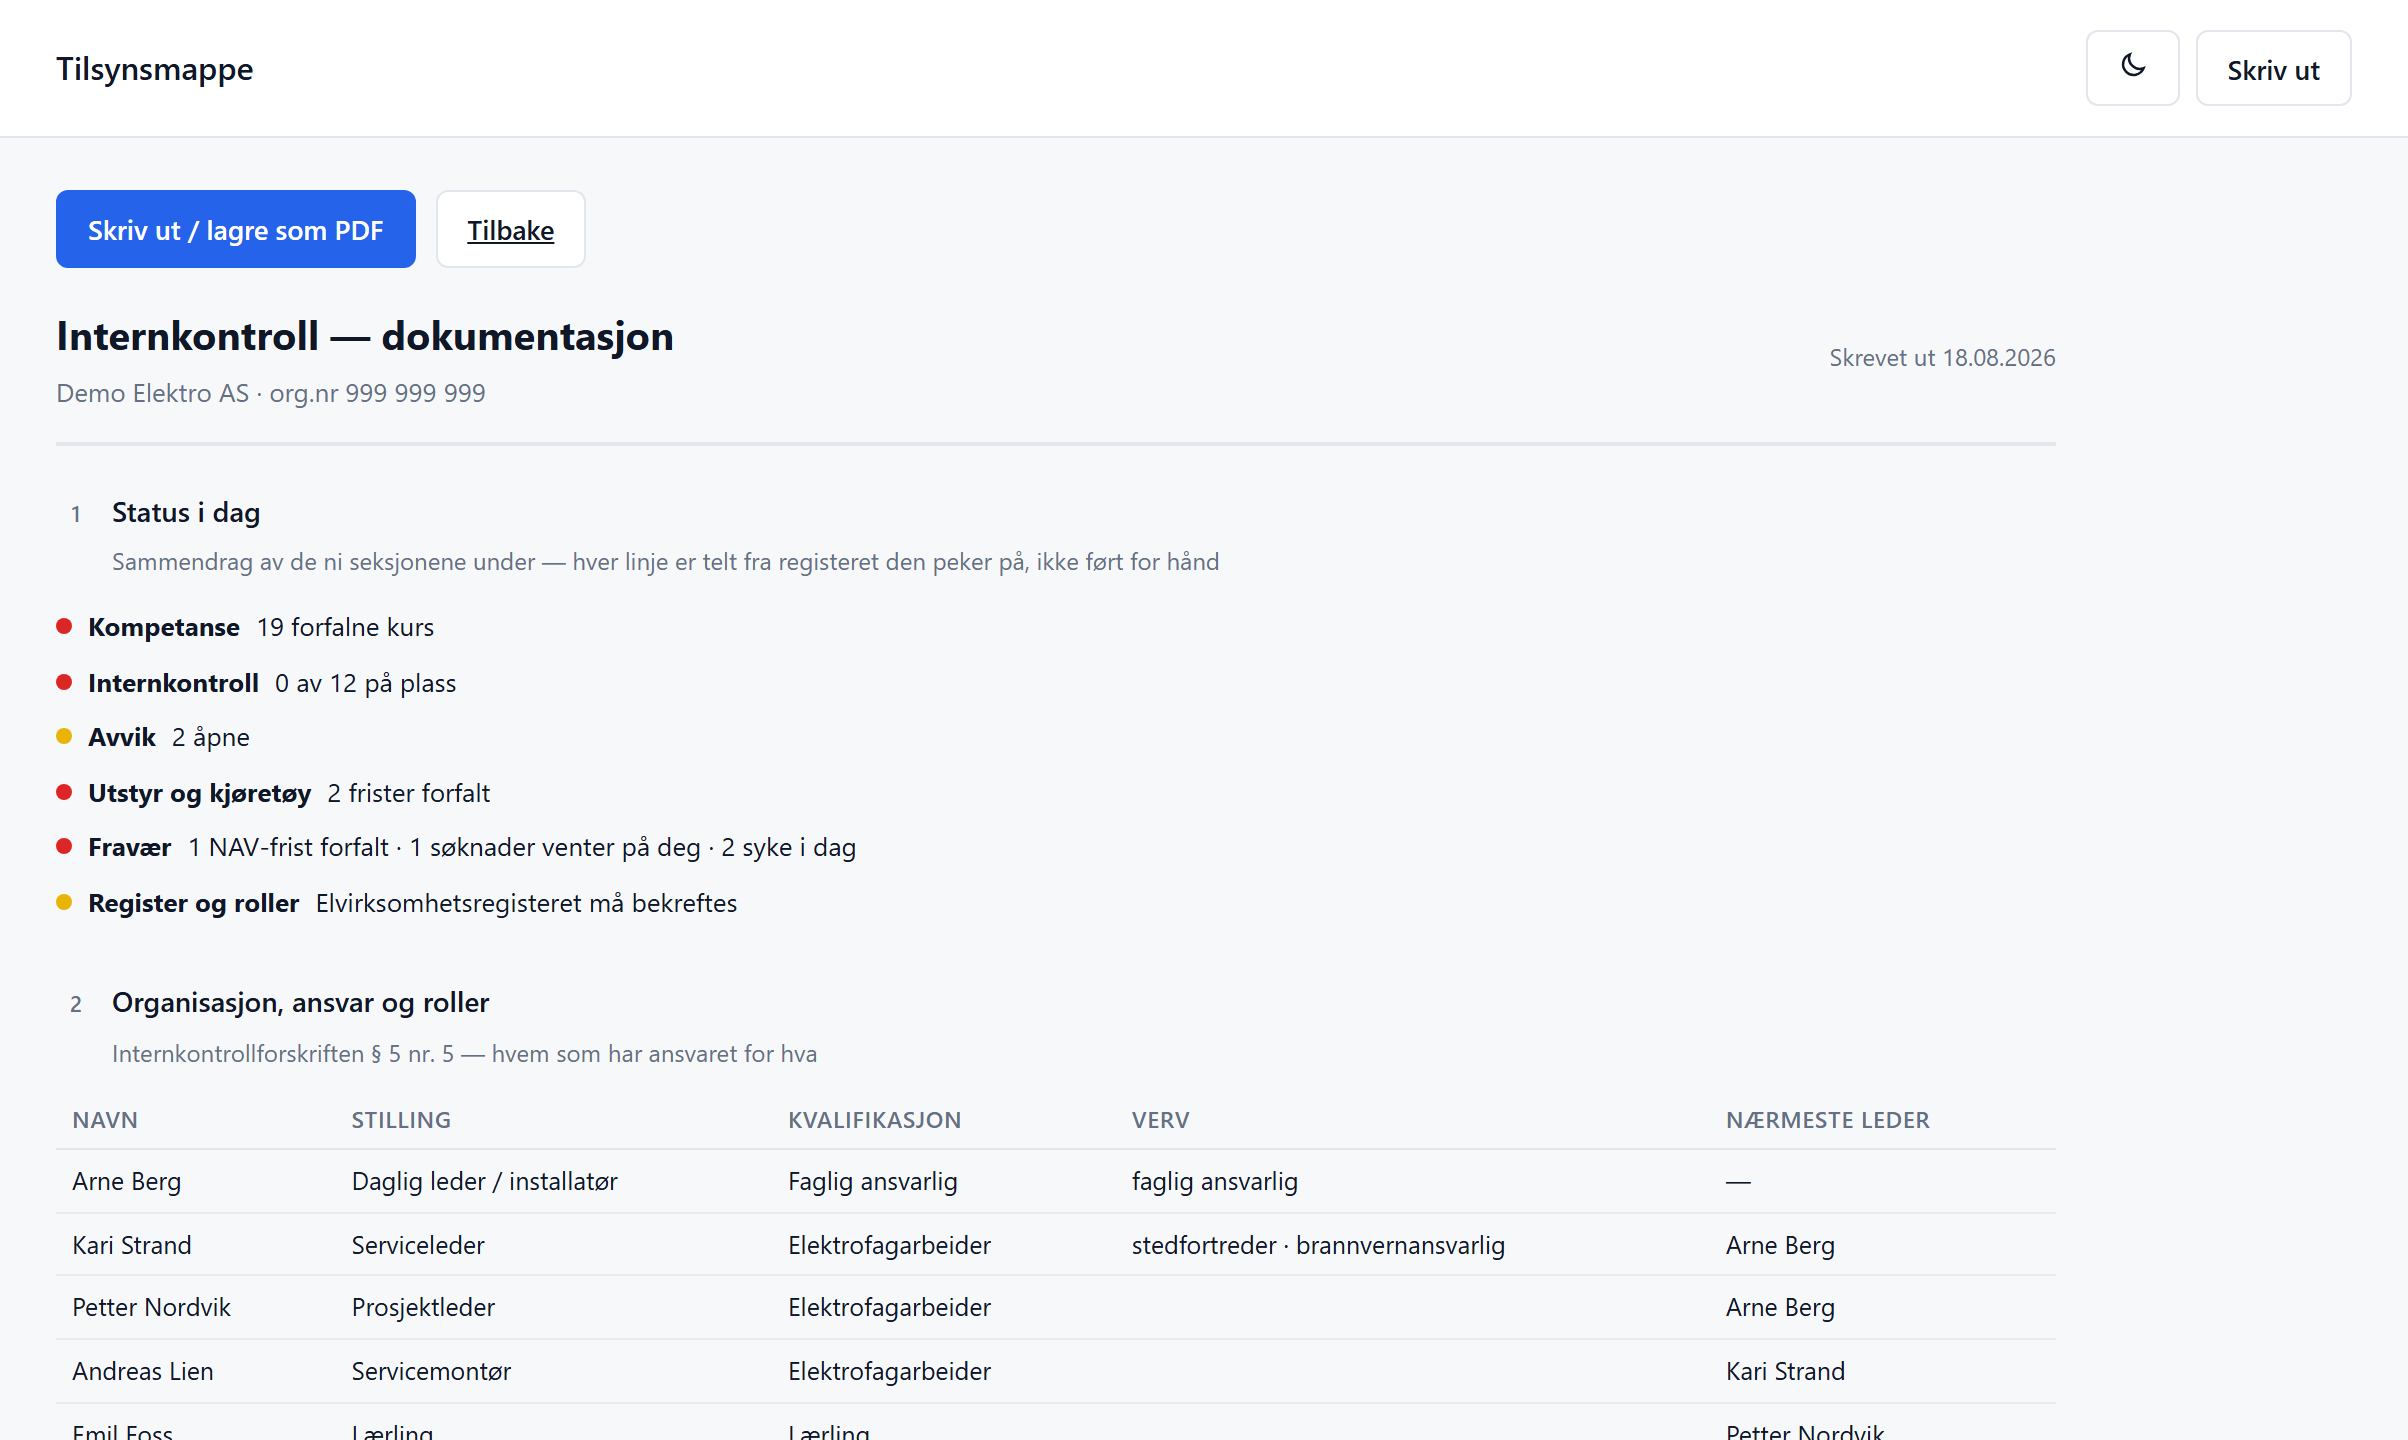Click the Internkontrollforskriften § 5 subtitle
Screen dimensions: 2408x1440
464,1054
